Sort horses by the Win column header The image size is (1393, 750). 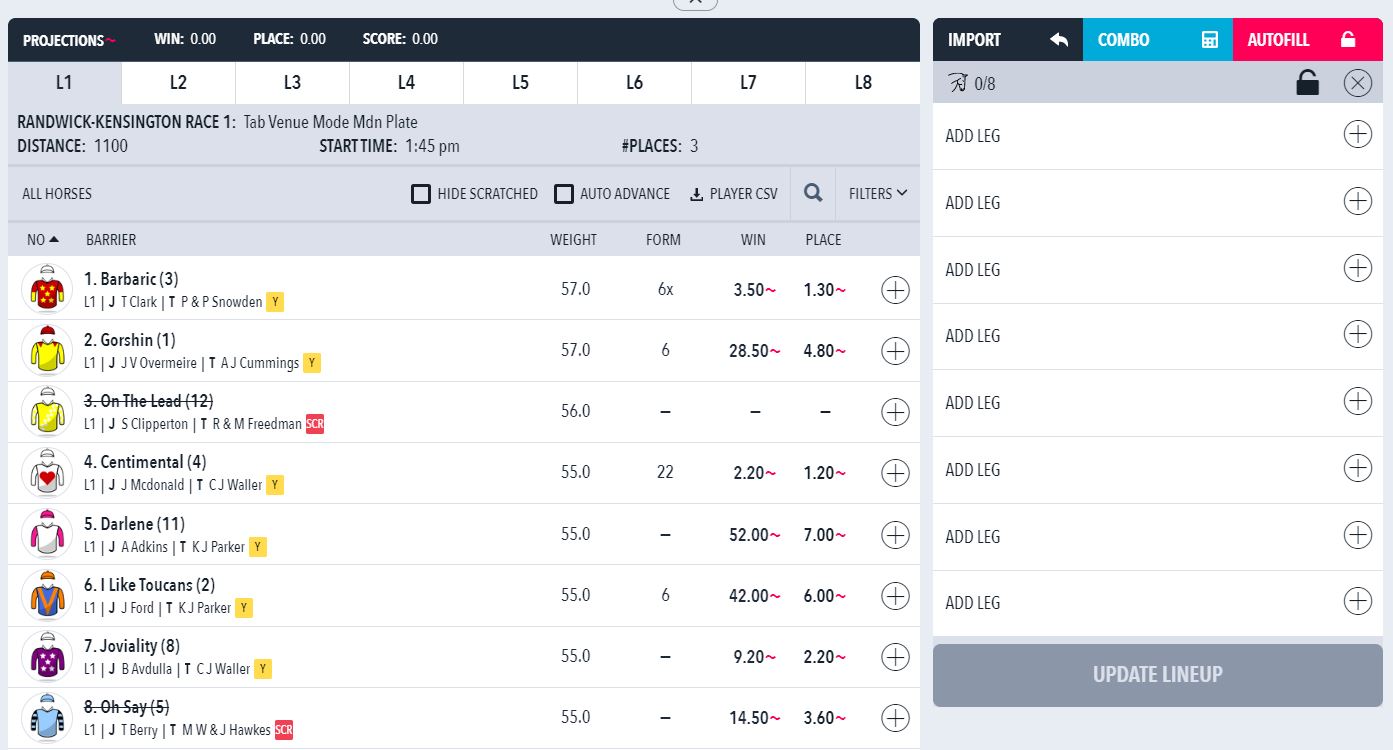753,240
